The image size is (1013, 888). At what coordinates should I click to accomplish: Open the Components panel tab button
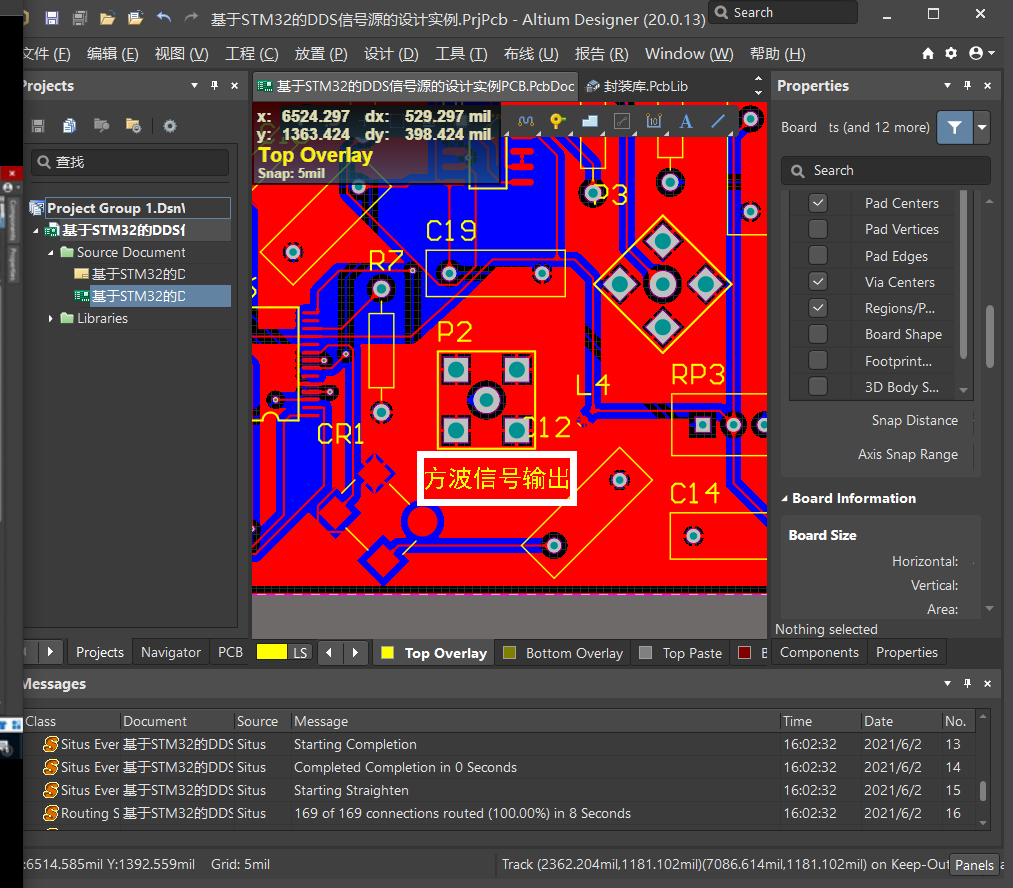pyautogui.click(x=819, y=652)
